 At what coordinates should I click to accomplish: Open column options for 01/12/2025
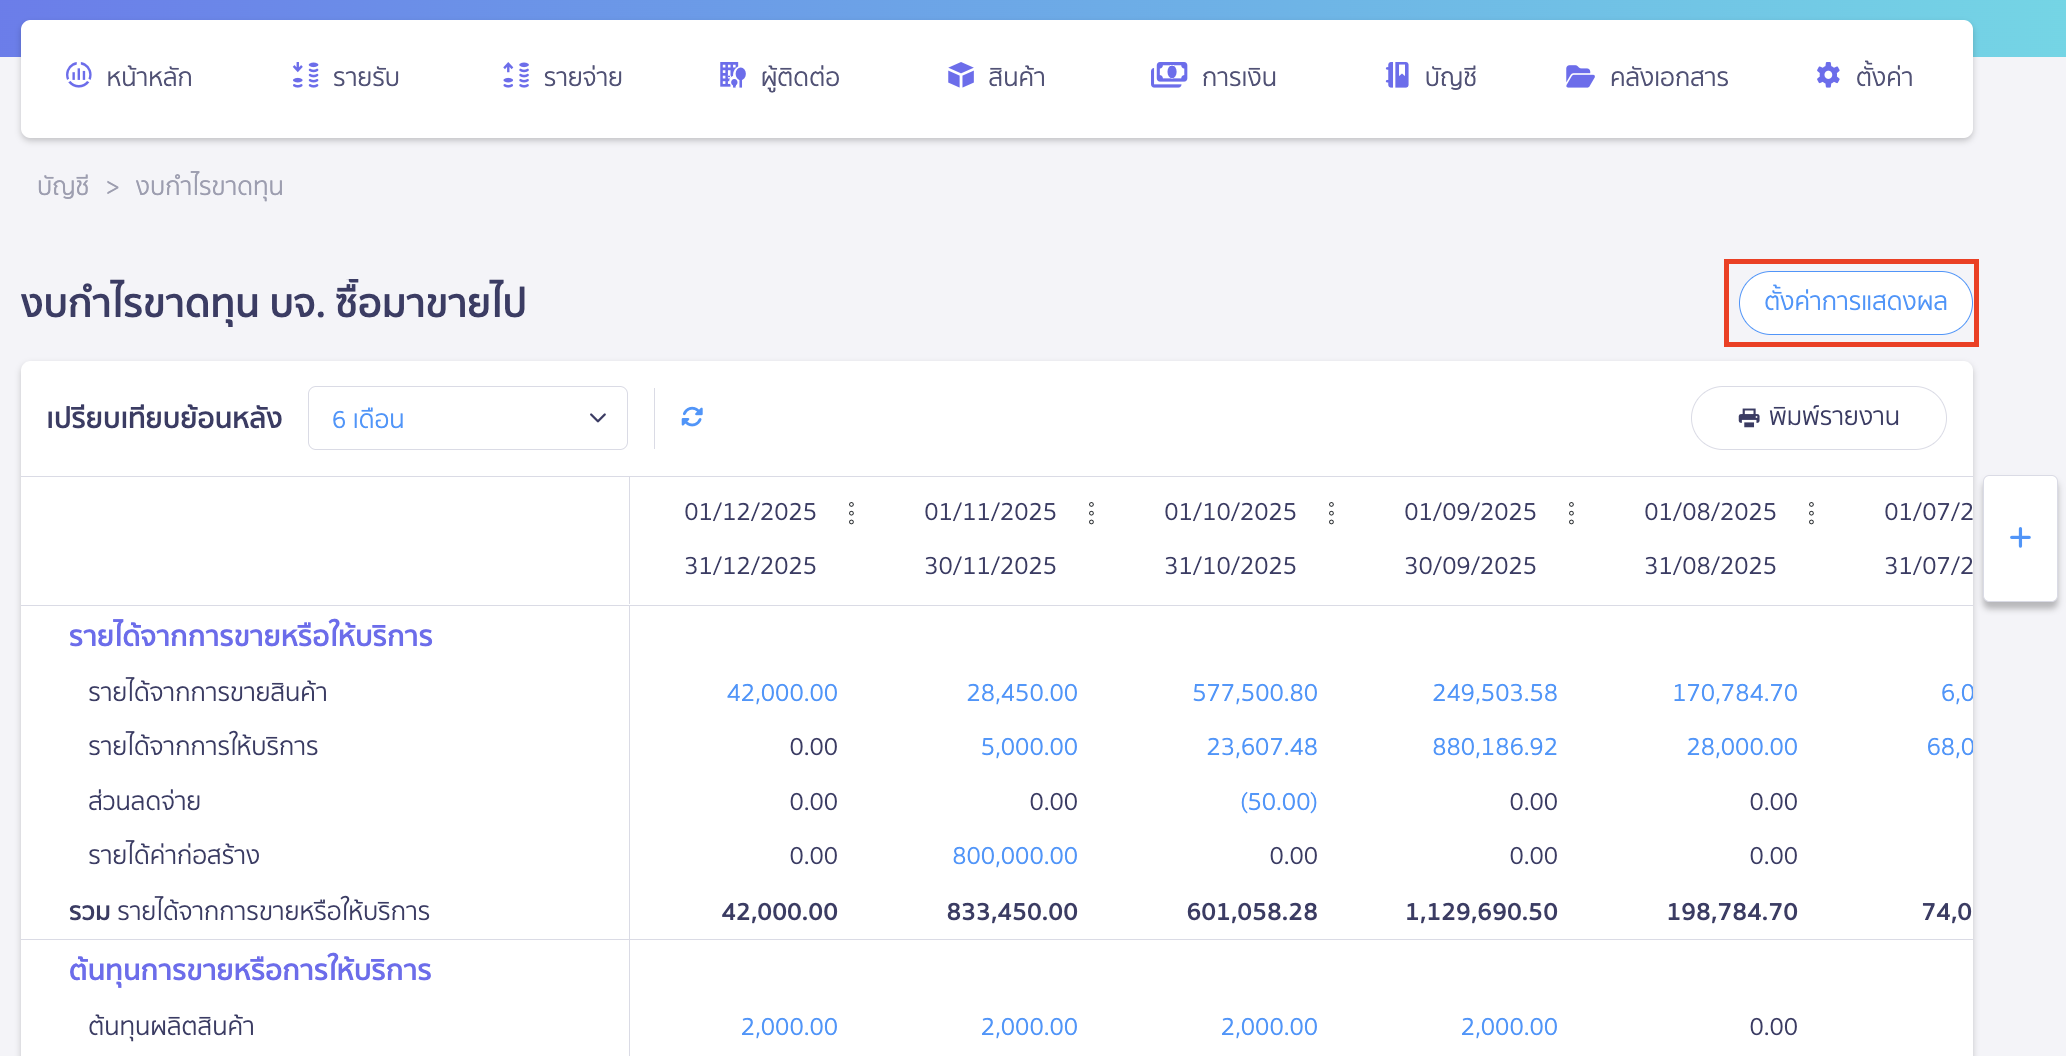(x=852, y=512)
